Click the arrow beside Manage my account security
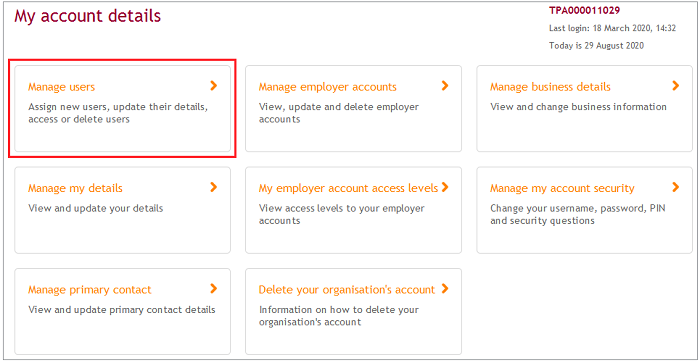This screenshot has width=700, height=363. 676,187
